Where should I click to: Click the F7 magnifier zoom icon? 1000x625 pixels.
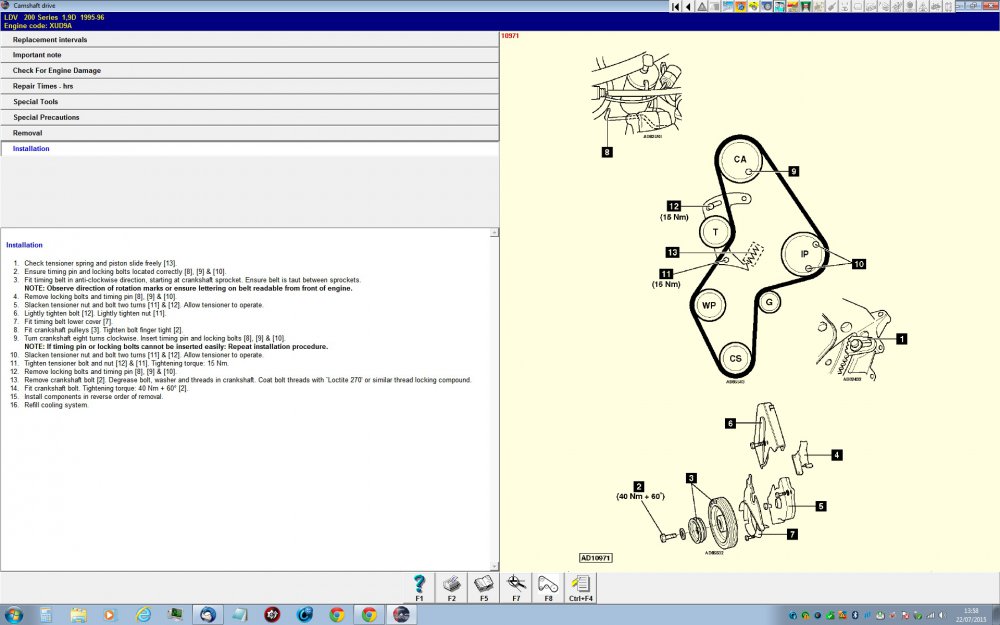[516, 585]
